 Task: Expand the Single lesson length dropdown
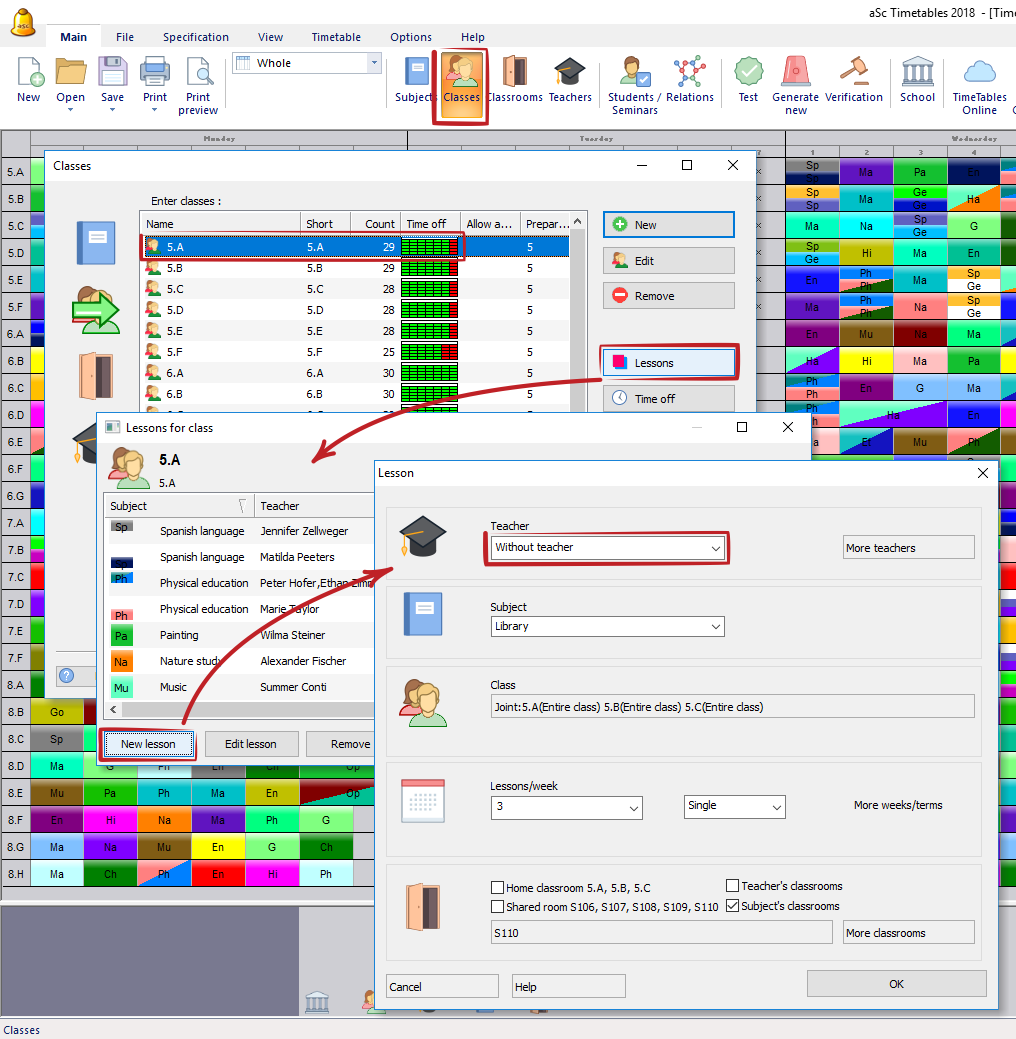coord(776,807)
